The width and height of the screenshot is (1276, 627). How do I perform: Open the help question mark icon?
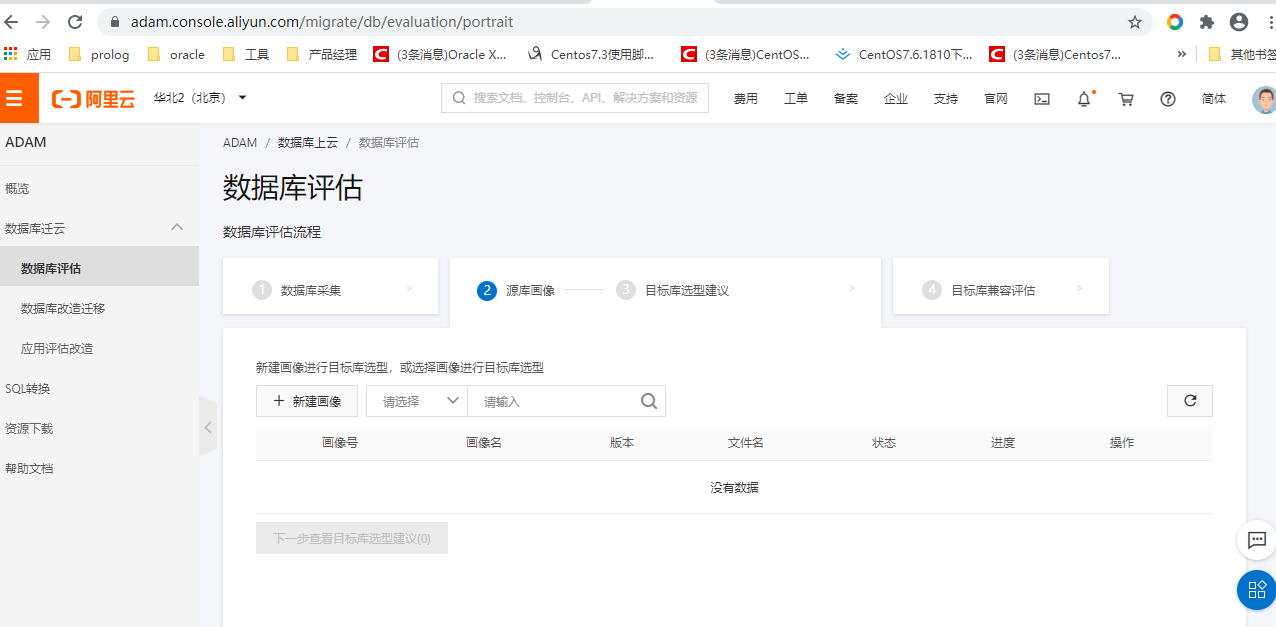click(1168, 99)
